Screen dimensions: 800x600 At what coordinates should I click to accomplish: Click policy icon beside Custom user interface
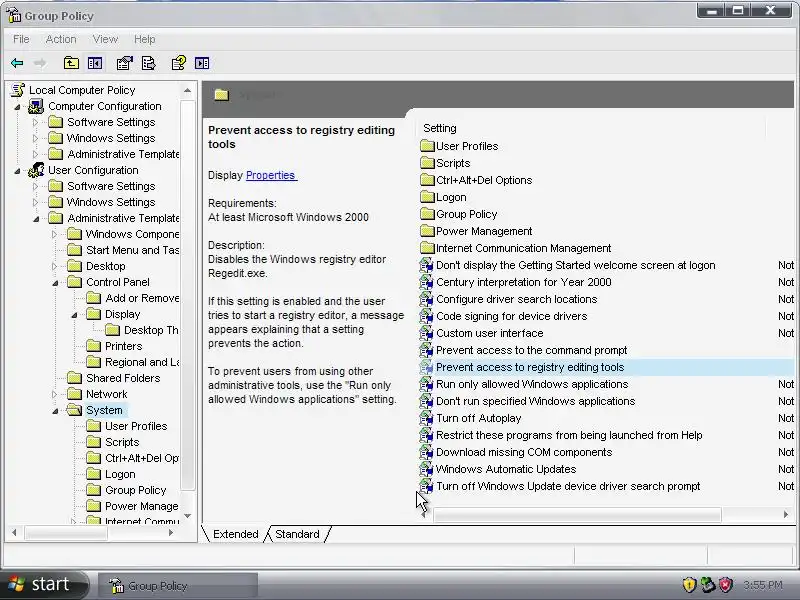click(426, 333)
